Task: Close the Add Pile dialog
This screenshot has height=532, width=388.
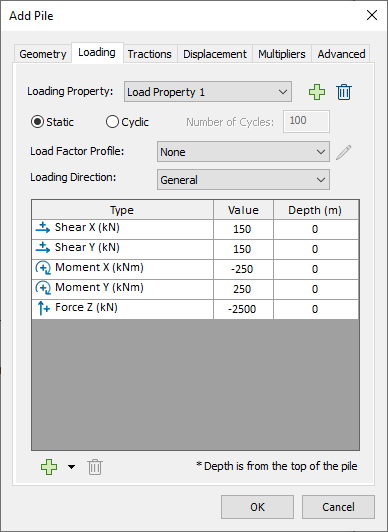Action: [x=372, y=15]
